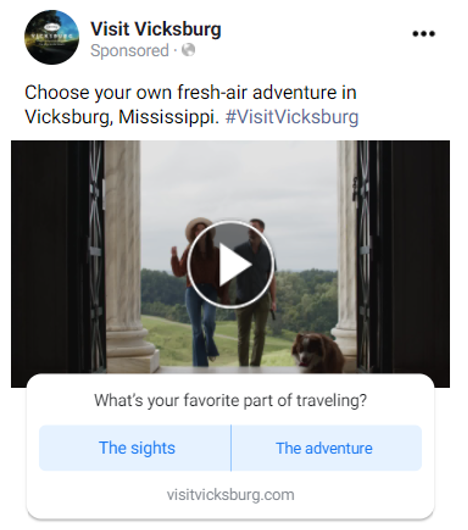Click the Sponsored label
The height and width of the screenshot is (530, 468).
pos(129,51)
